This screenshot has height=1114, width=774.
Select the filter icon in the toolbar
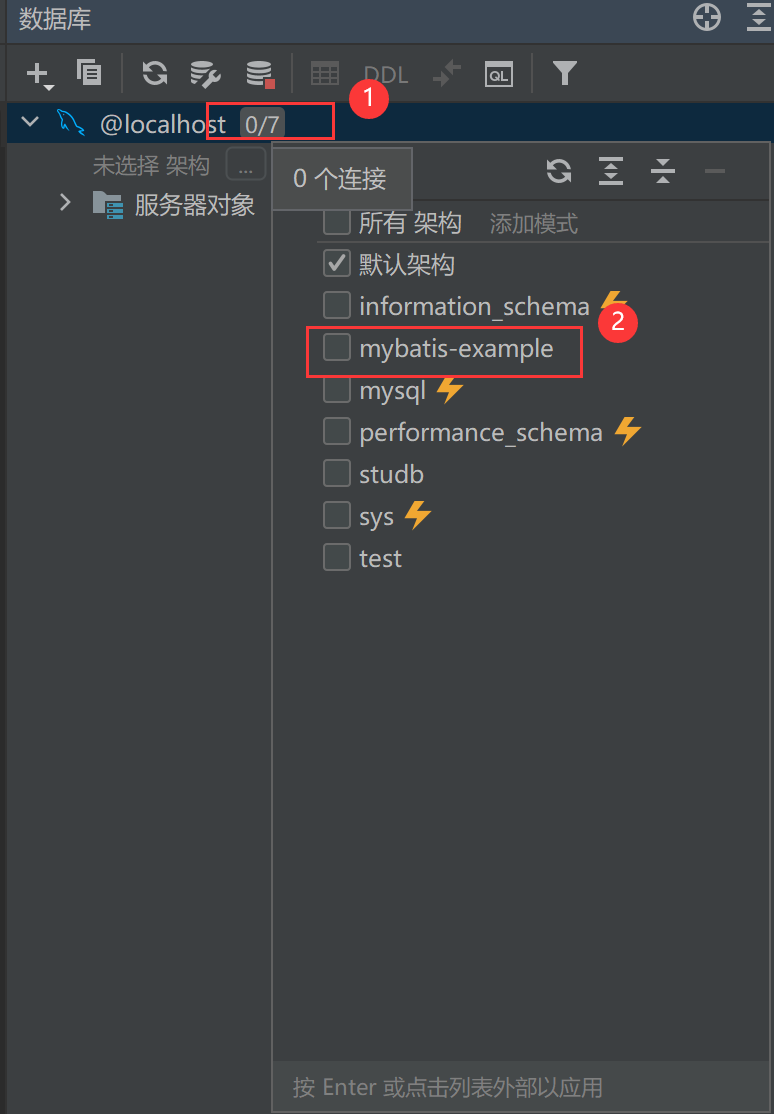pyautogui.click(x=565, y=73)
